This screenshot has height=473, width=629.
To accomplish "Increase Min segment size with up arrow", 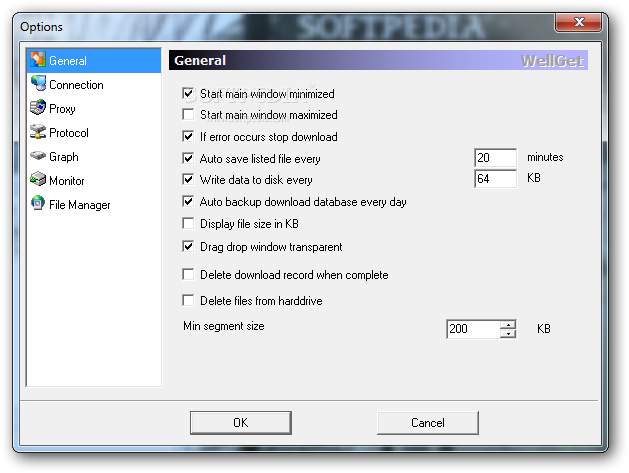I will [508, 325].
